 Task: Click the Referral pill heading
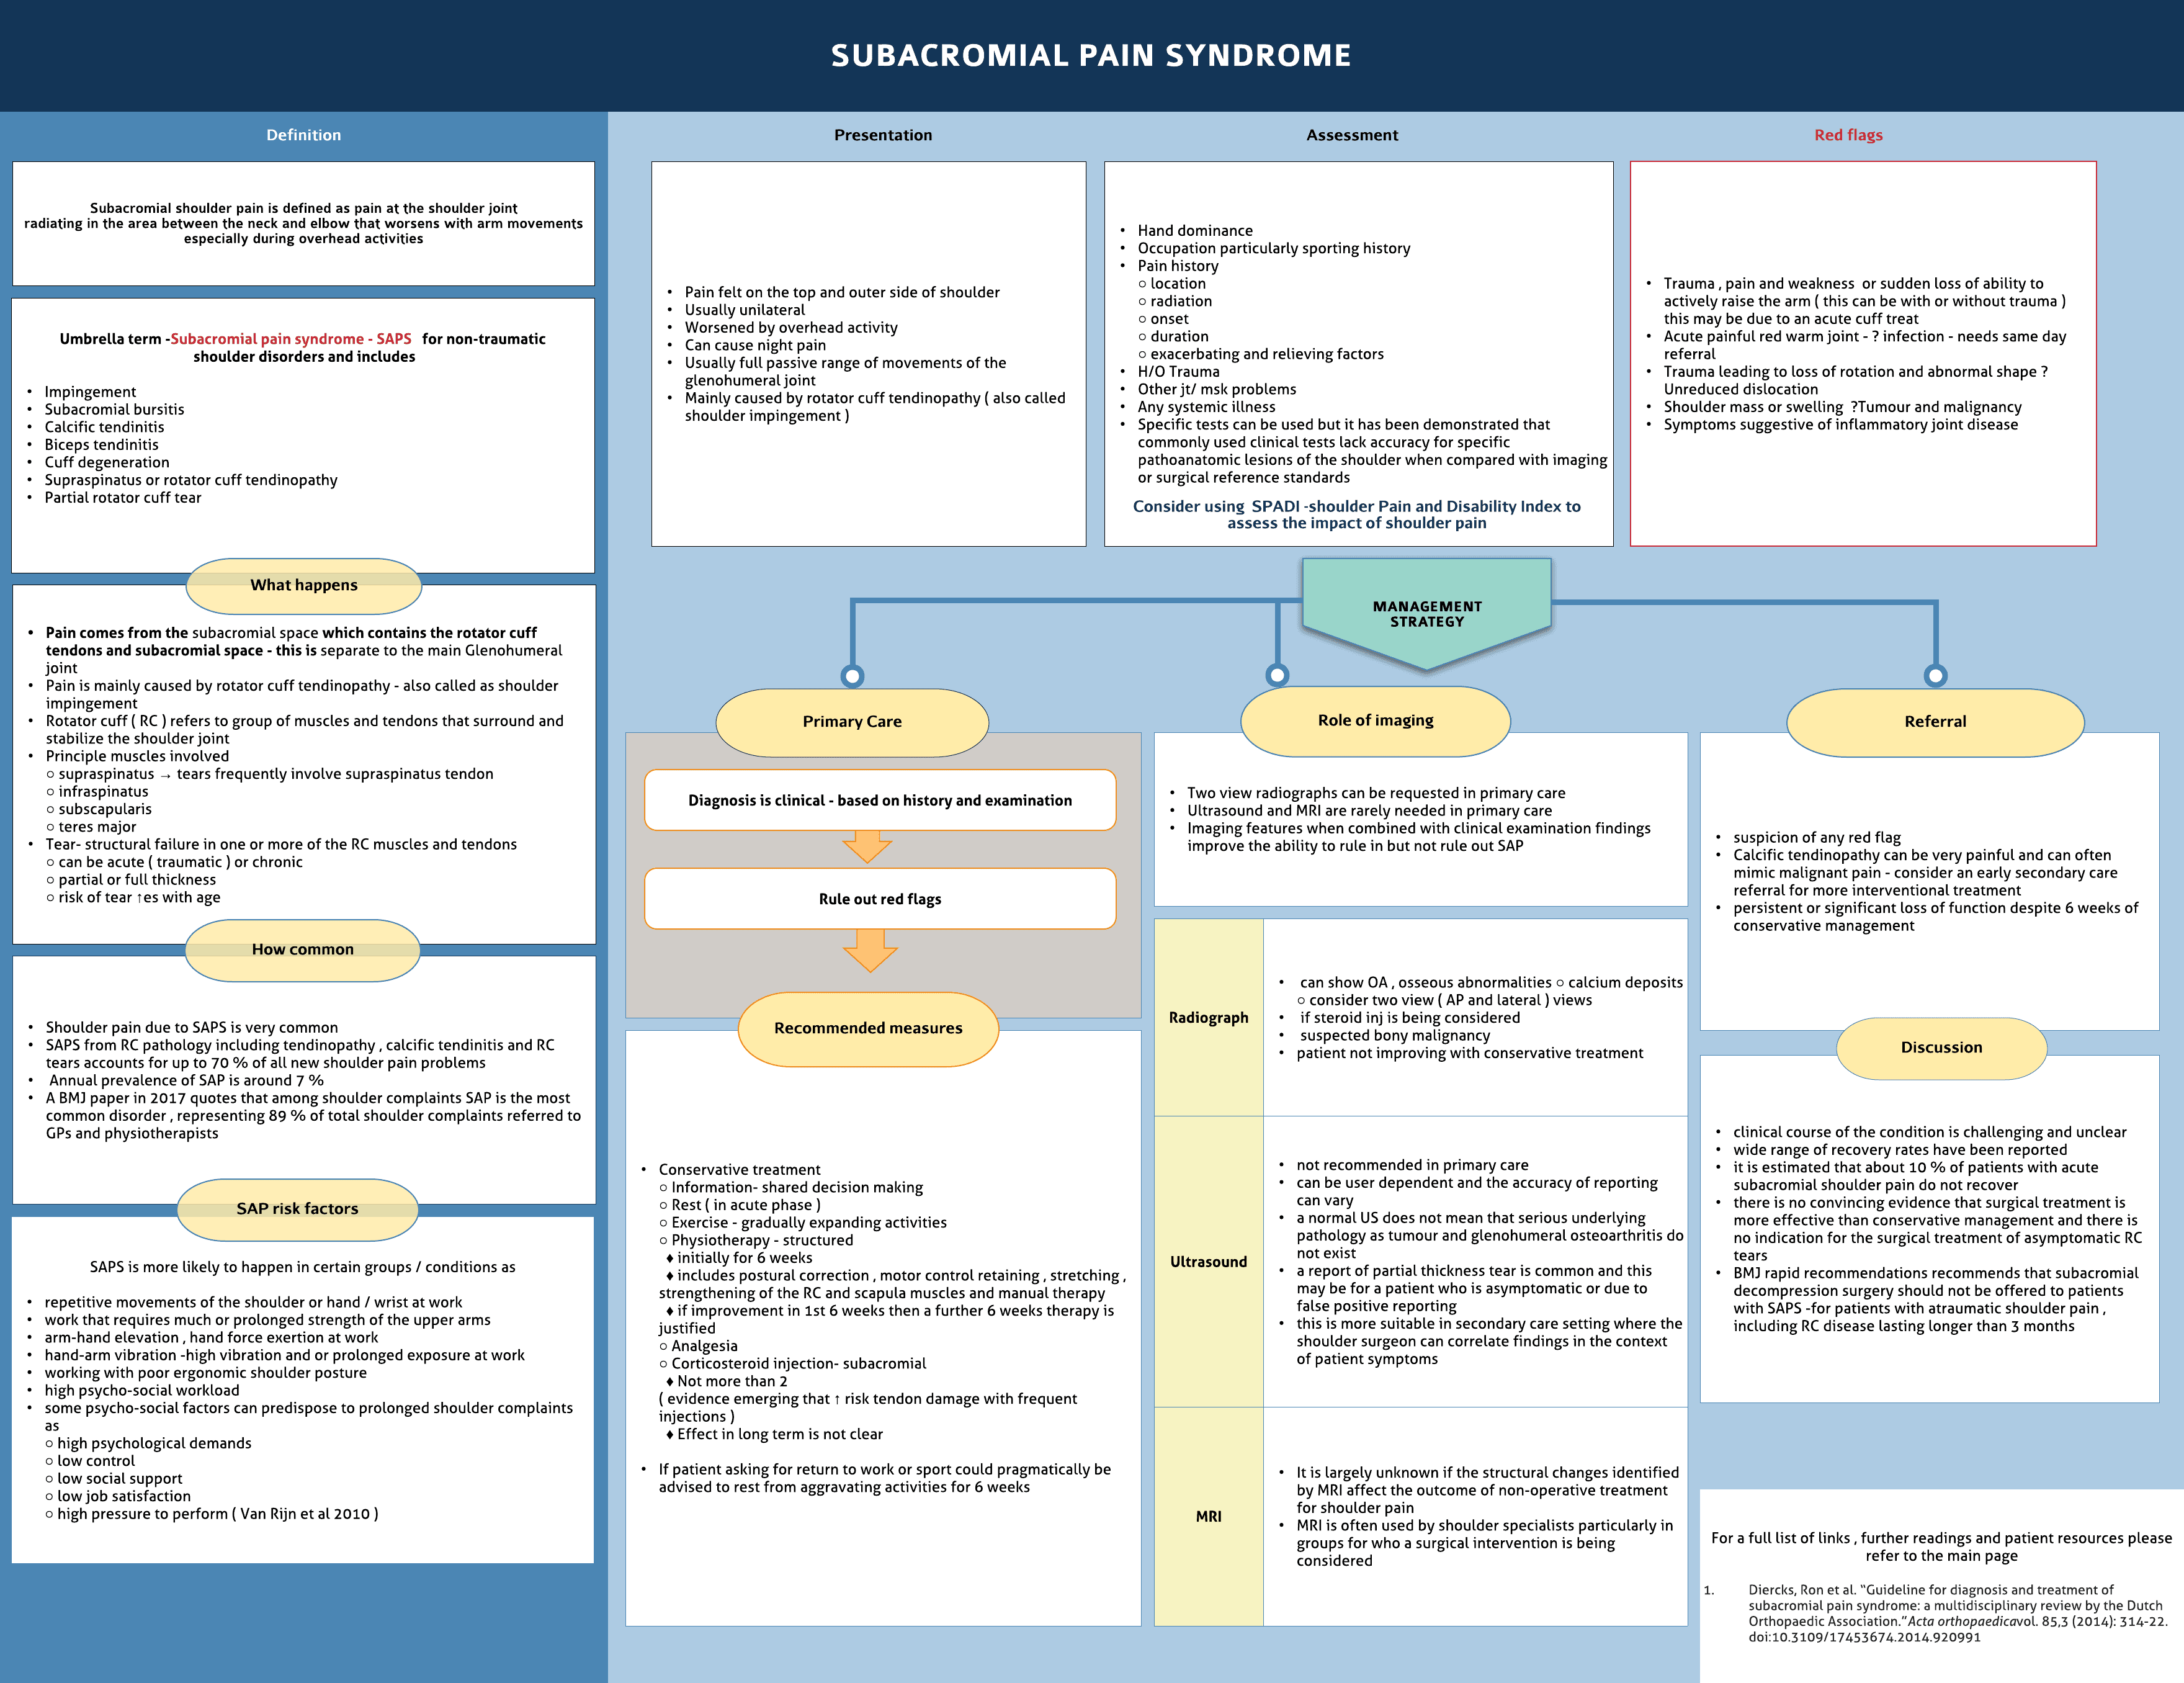coord(1935,721)
